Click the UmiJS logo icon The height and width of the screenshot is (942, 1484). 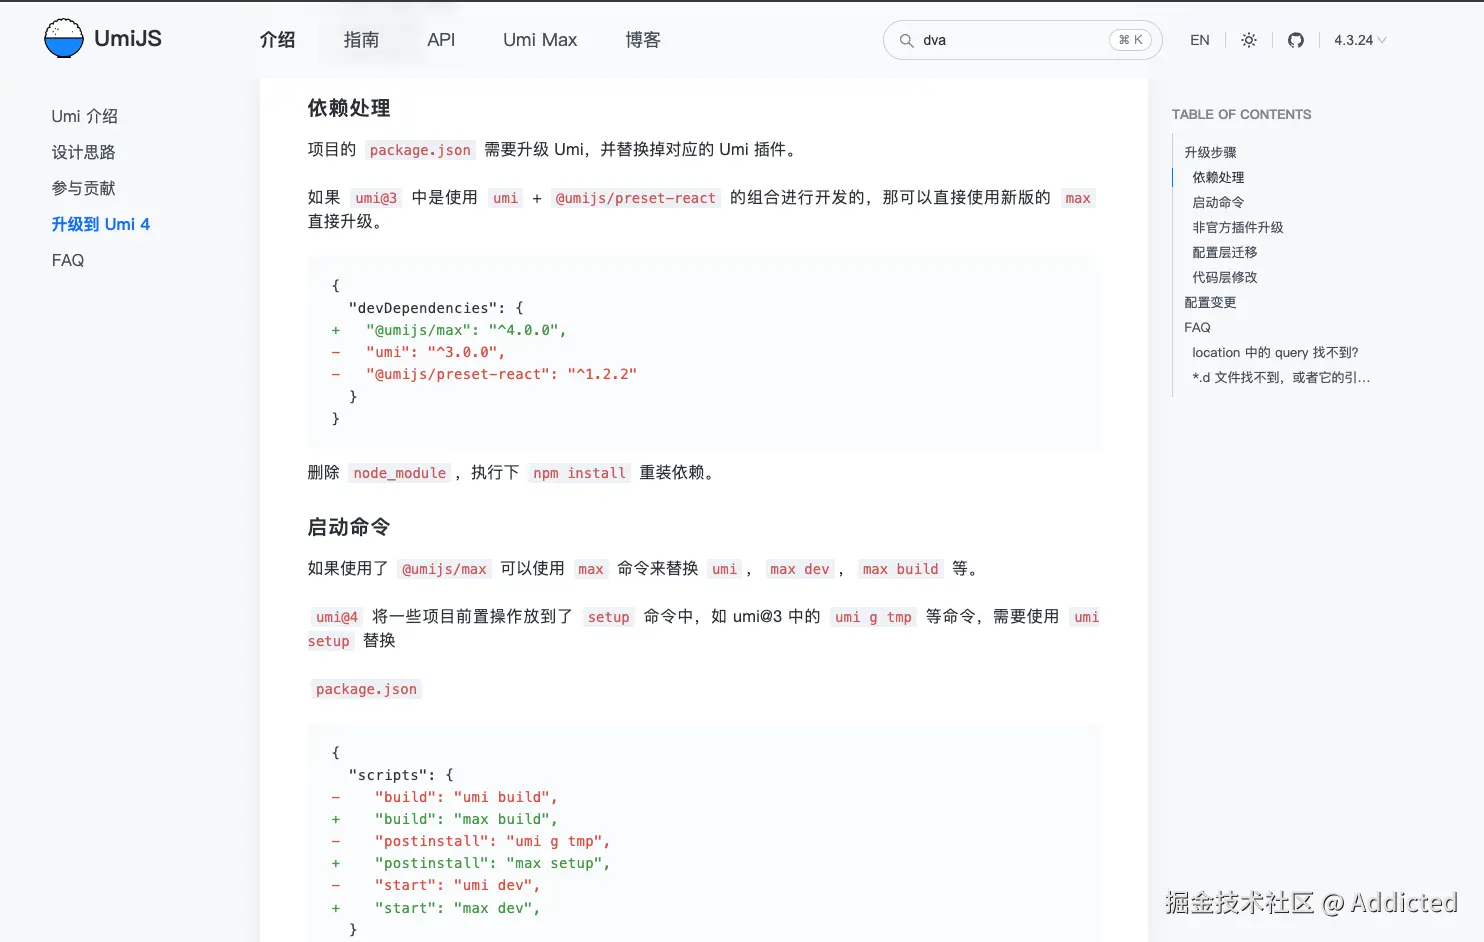[x=64, y=39]
